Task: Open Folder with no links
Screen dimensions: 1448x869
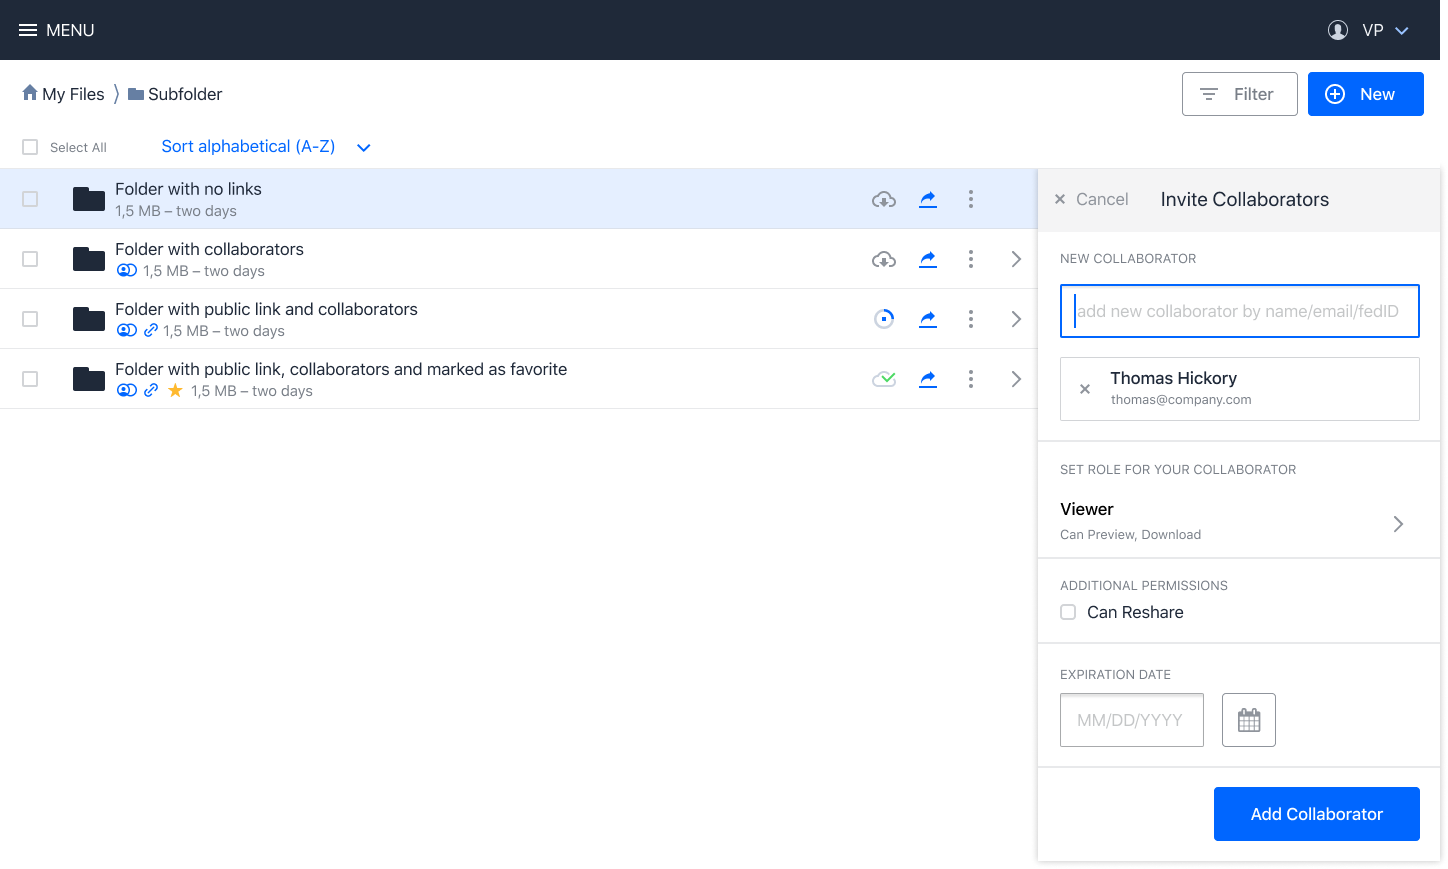Action: pos(188,189)
